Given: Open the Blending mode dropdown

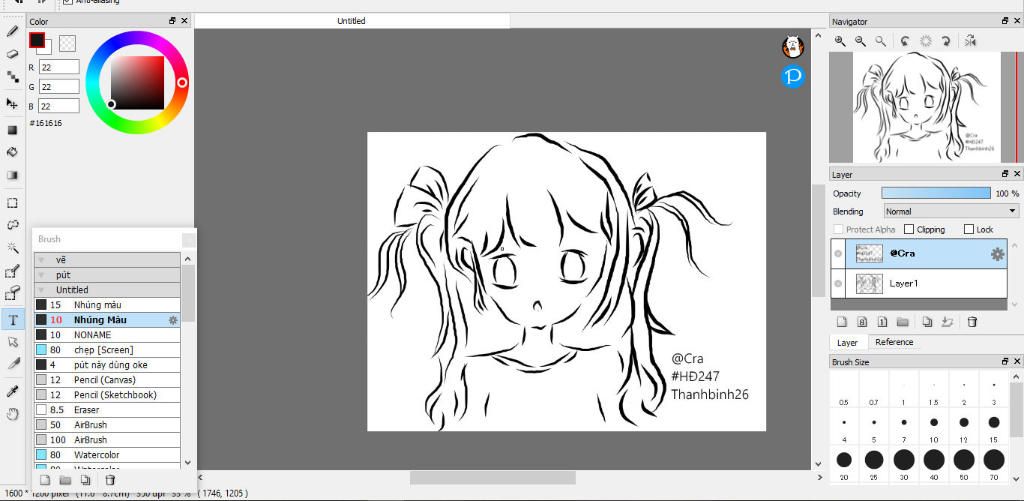Looking at the screenshot, I should pos(951,211).
